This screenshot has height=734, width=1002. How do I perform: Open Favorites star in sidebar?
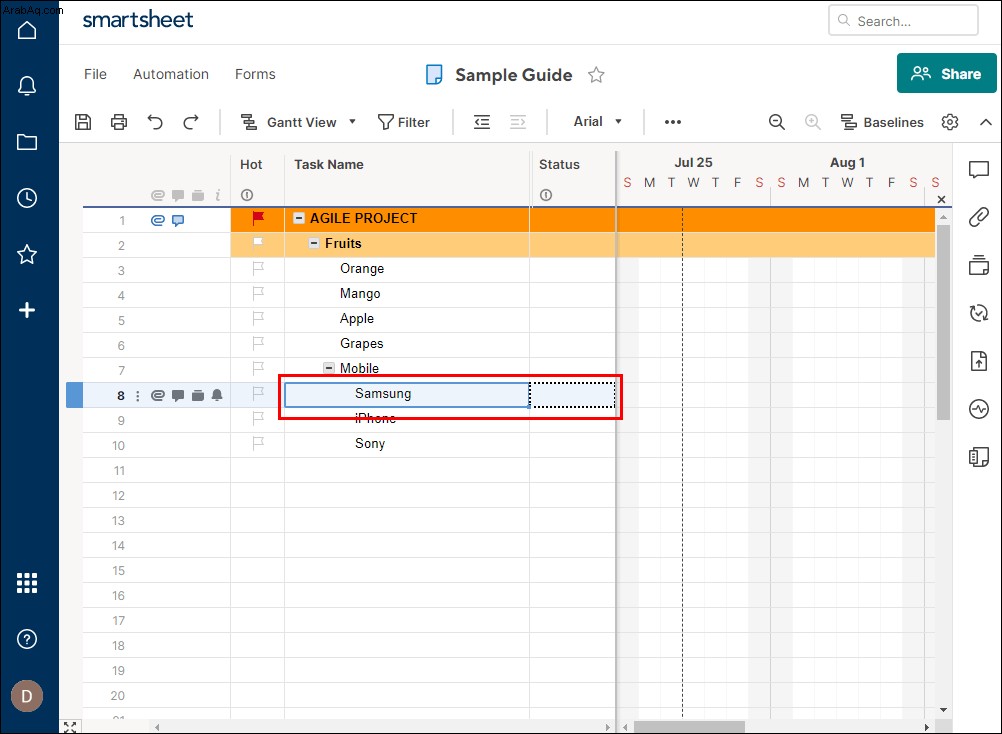(27, 254)
